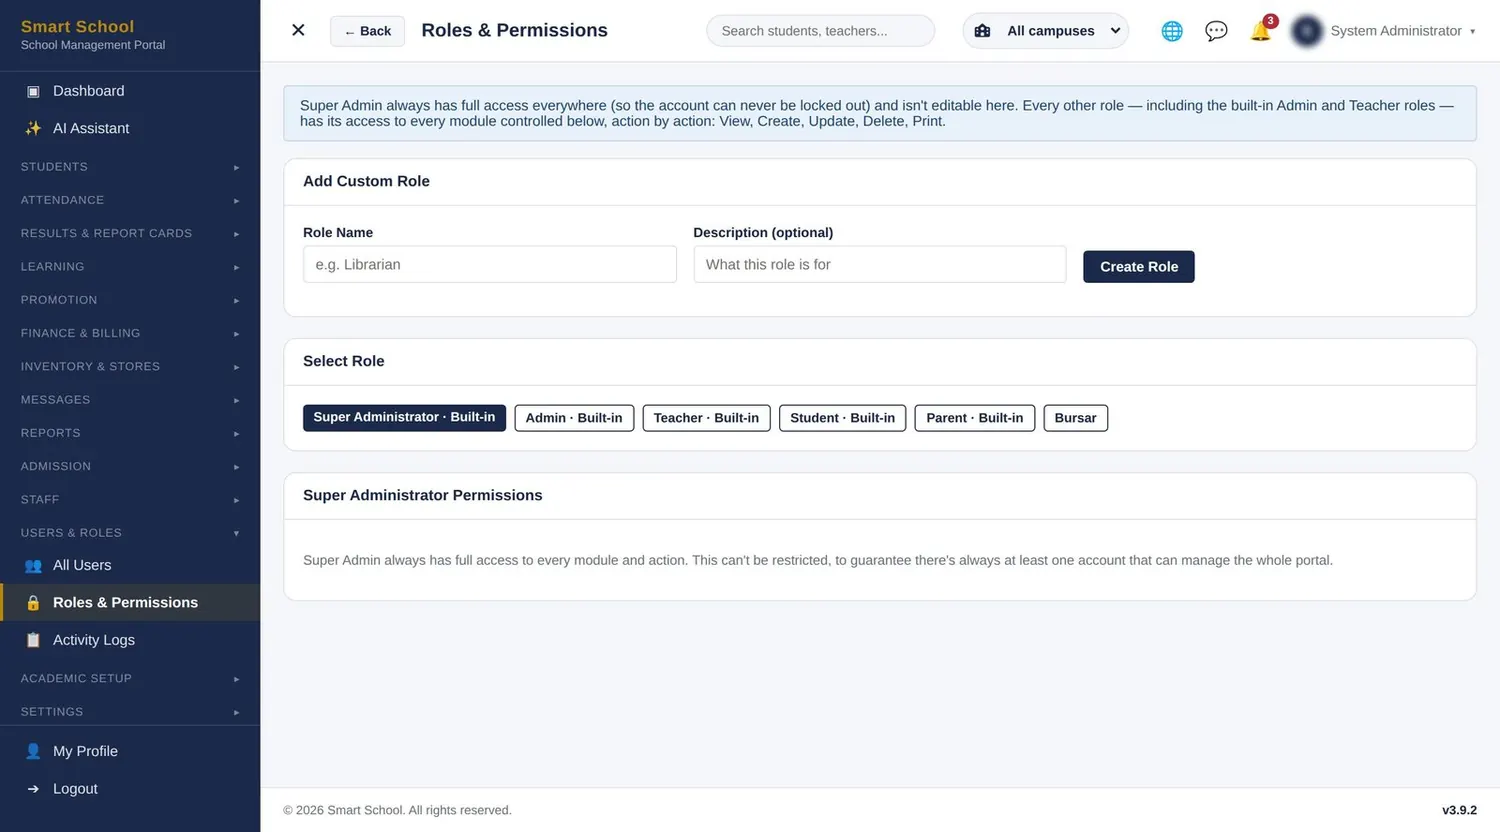Expand the Finance & Billing section
This screenshot has height=832, width=1500.
tap(130, 333)
